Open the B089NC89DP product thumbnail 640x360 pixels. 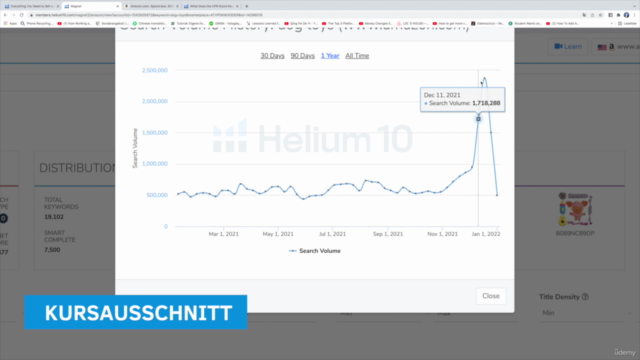point(575,209)
